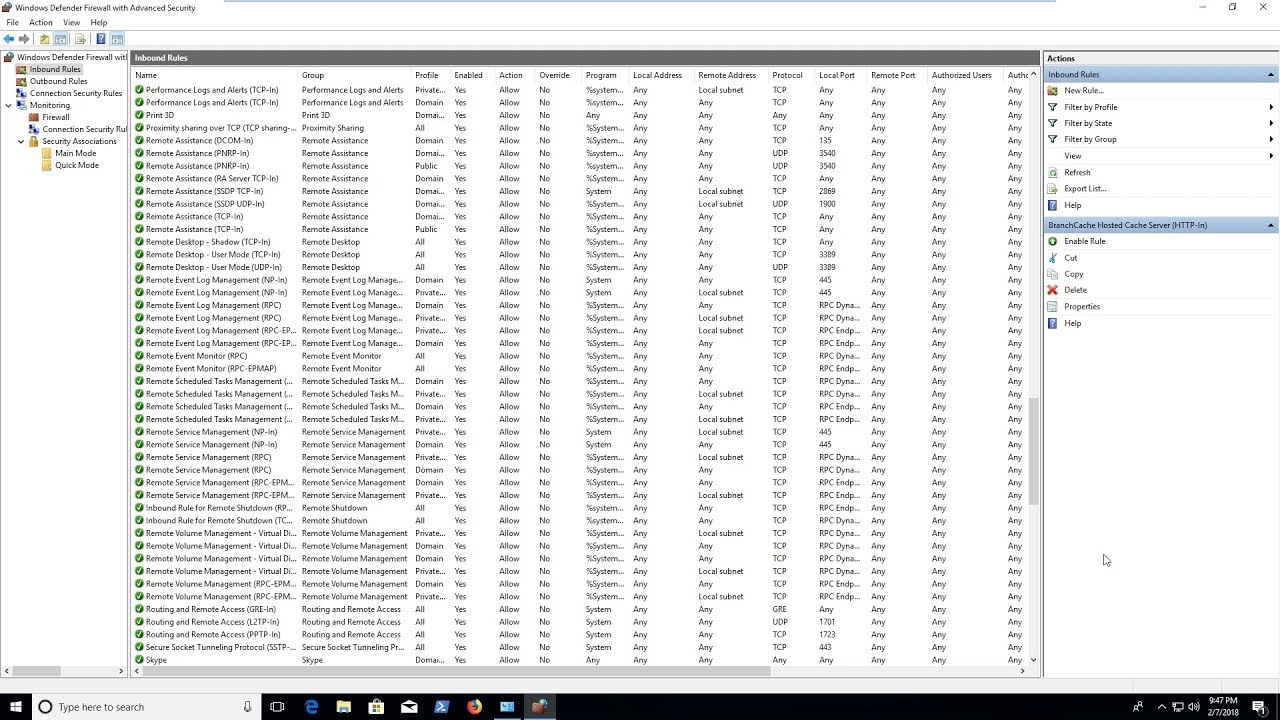Sort by the Name column header

coord(215,75)
